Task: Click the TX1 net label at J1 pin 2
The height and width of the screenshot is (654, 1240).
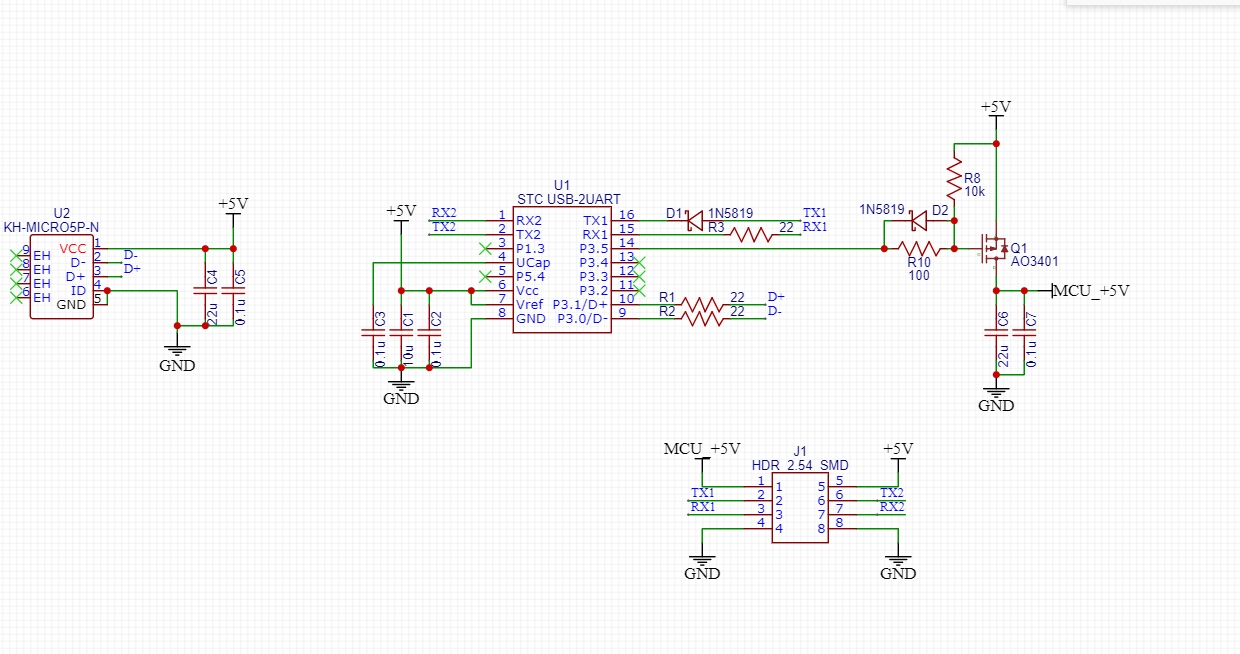Action: point(703,493)
